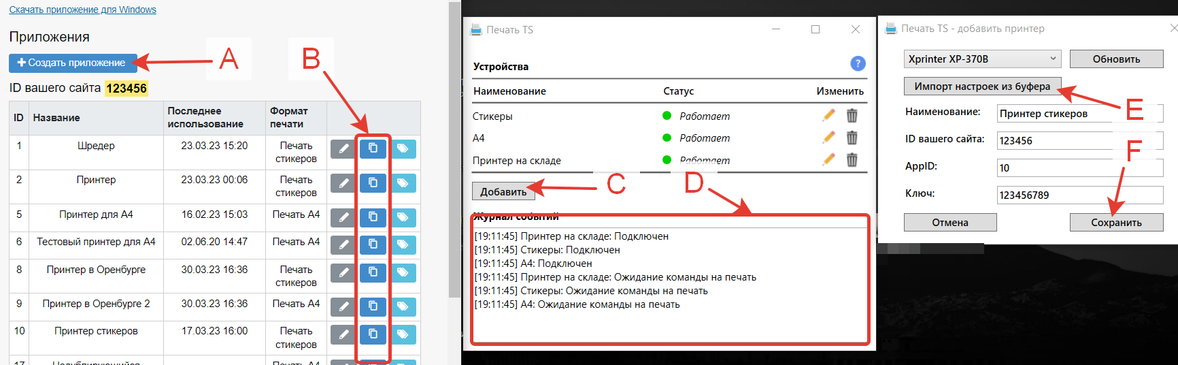Focus the Наименование input field
This screenshot has width=1178, height=365.
(x=1080, y=113)
